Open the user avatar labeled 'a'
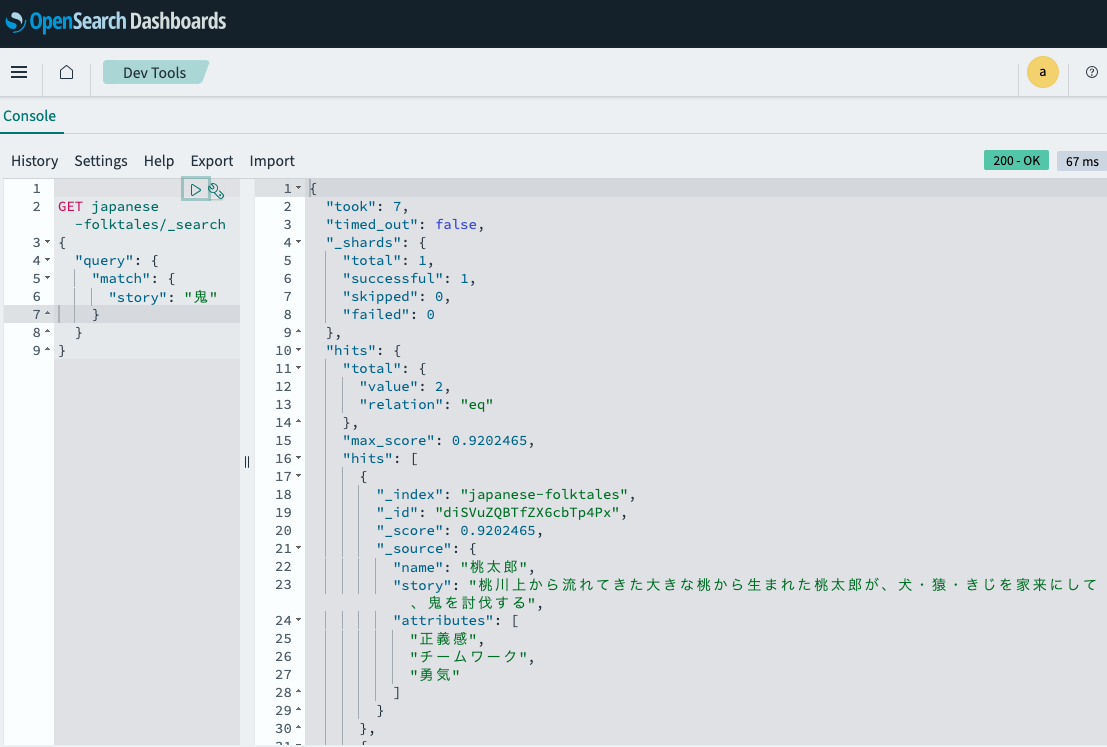This screenshot has height=747, width=1107. pos(1043,72)
